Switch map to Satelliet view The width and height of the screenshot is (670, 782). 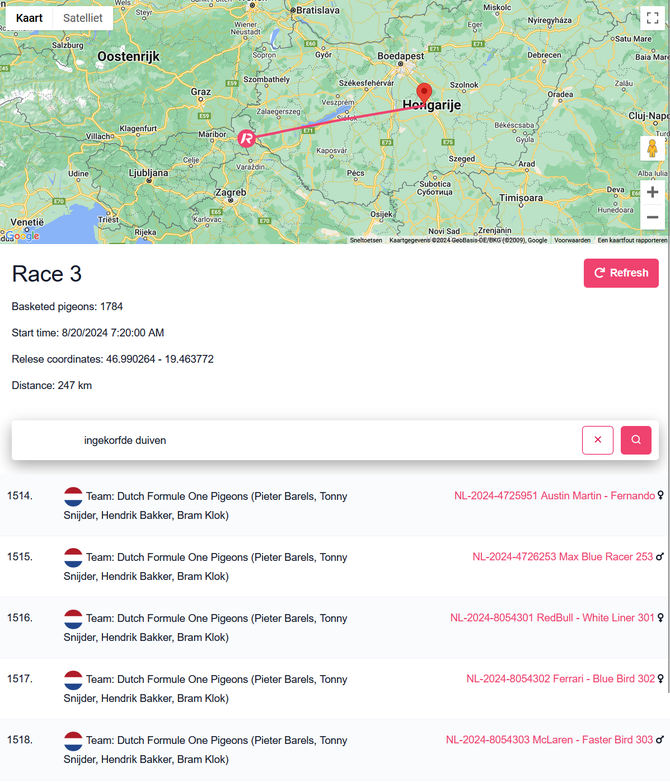83,18
